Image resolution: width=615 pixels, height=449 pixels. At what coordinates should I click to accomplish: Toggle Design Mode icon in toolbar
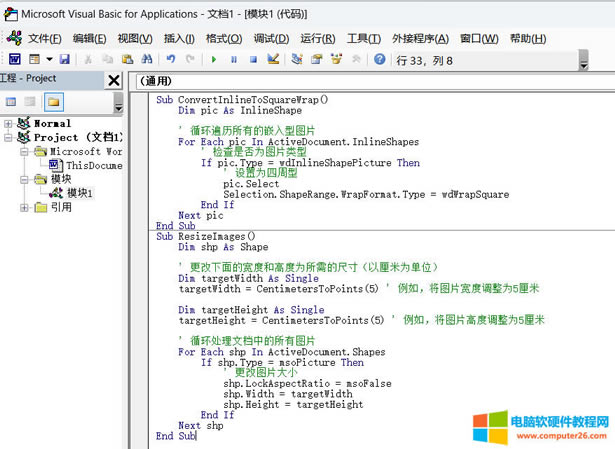(274, 60)
